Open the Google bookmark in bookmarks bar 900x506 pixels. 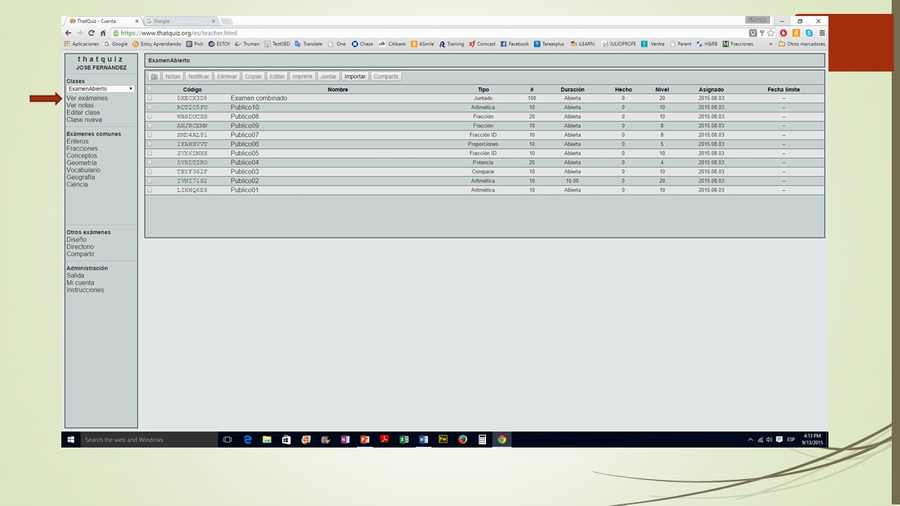116,44
